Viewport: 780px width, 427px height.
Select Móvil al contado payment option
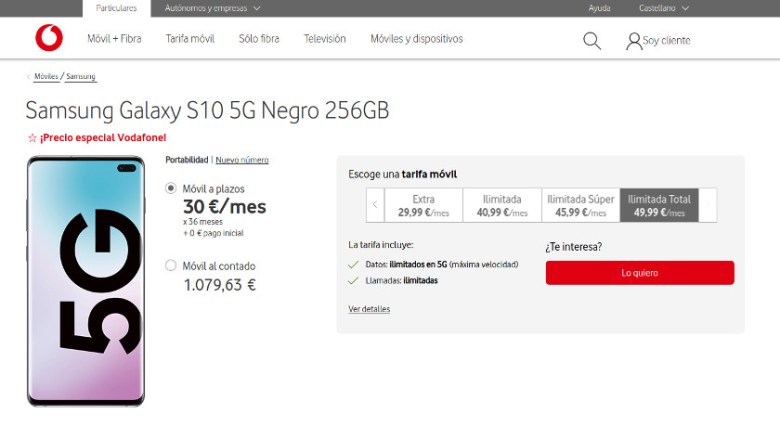(x=171, y=266)
